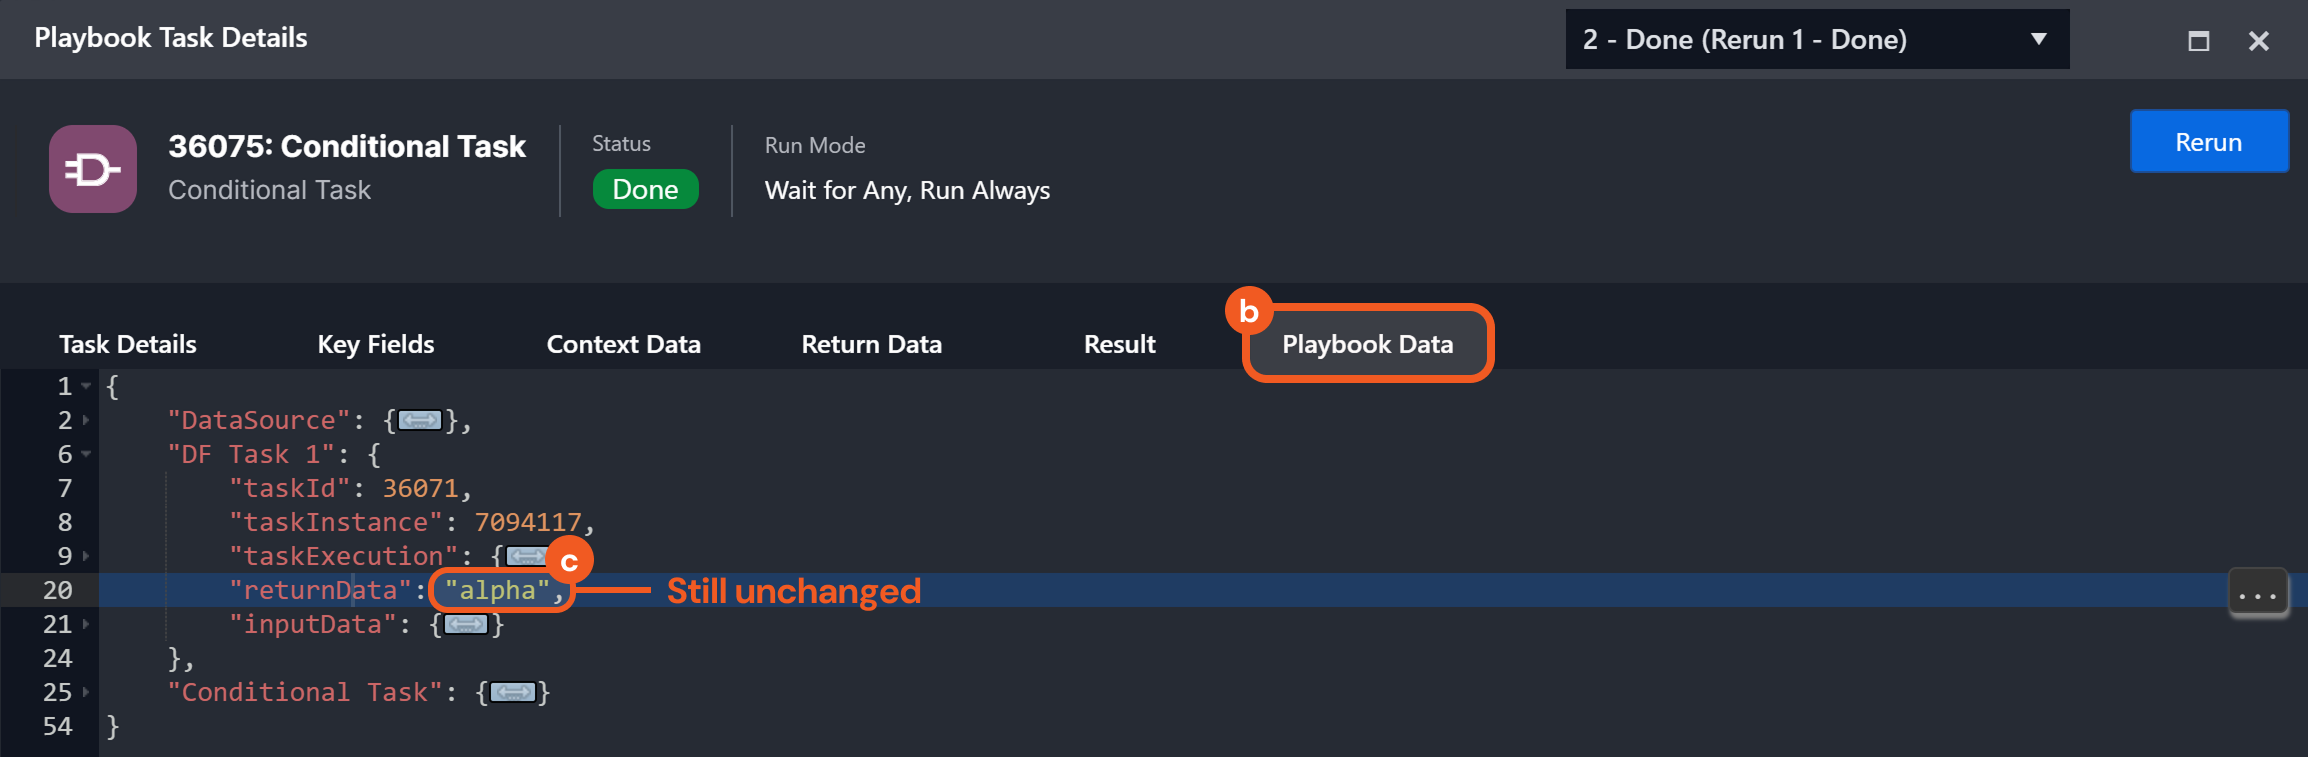Image resolution: width=2308 pixels, height=757 pixels.
Task: Expand the collapsed taskExecution object icon
Action: point(525,556)
